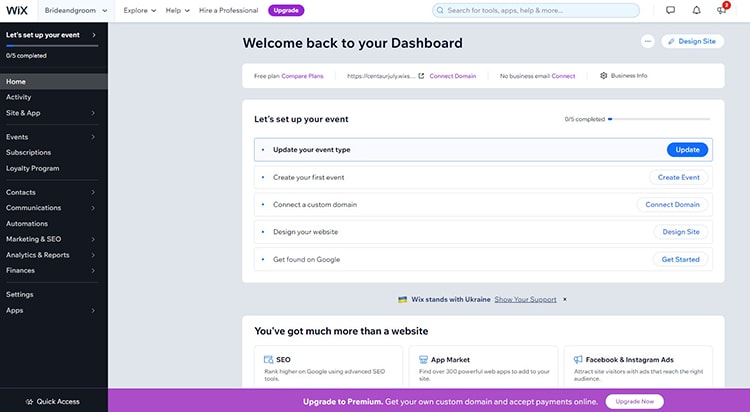Open the announcements megaphone icon
Viewport: 750px width, 412px height.
(x=721, y=10)
